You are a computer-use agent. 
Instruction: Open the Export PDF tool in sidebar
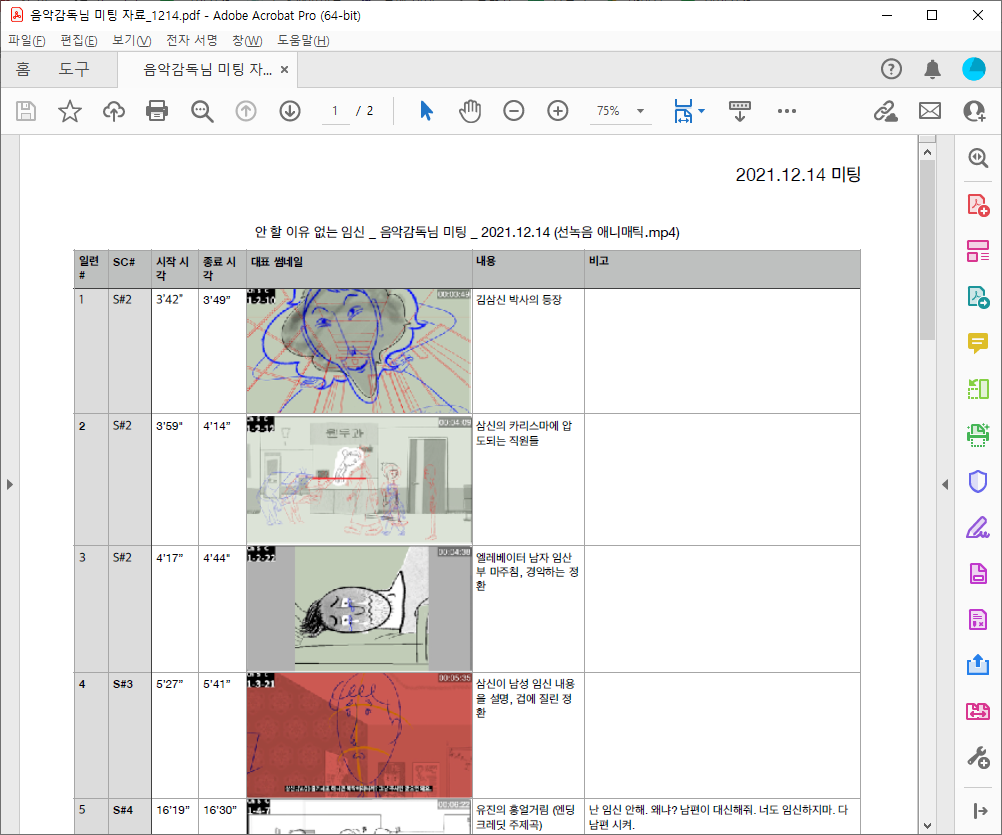click(978, 297)
